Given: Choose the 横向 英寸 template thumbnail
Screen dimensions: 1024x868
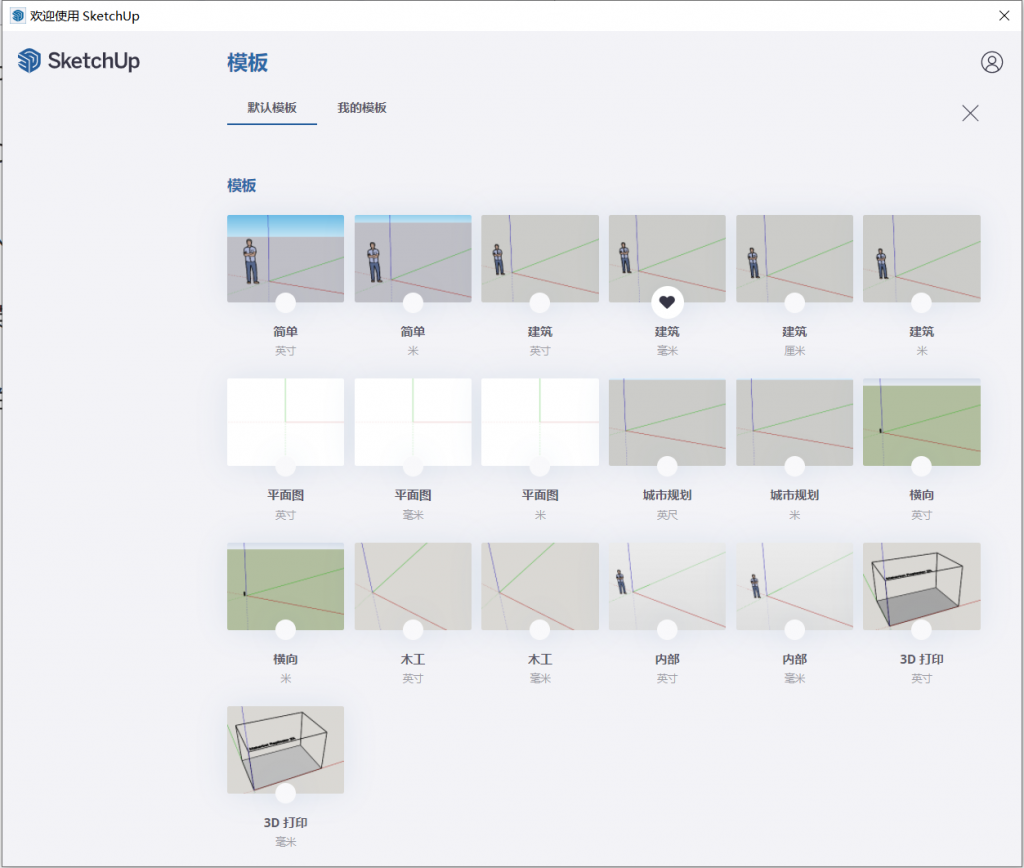Looking at the screenshot, I should [921, 422].
